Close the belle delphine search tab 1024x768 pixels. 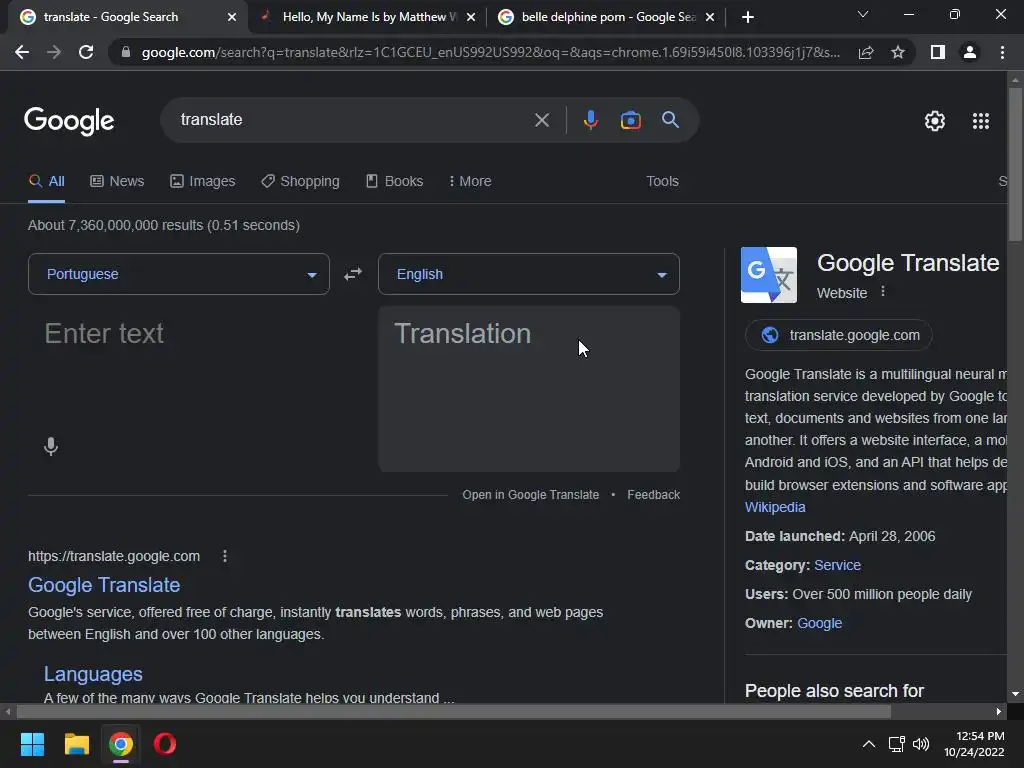coord(710,17)
